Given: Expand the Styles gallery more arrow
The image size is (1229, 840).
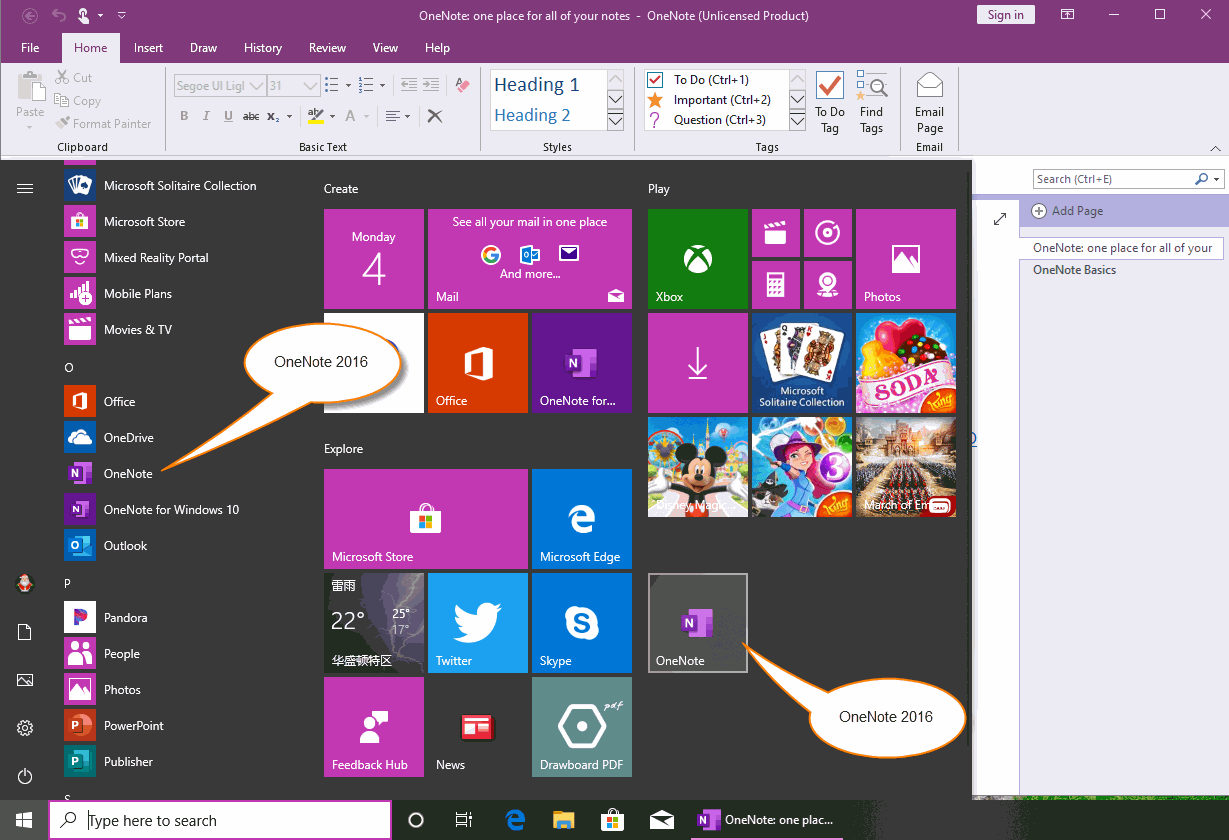Looking at the screenshot, I should click(x=616, y=121).
